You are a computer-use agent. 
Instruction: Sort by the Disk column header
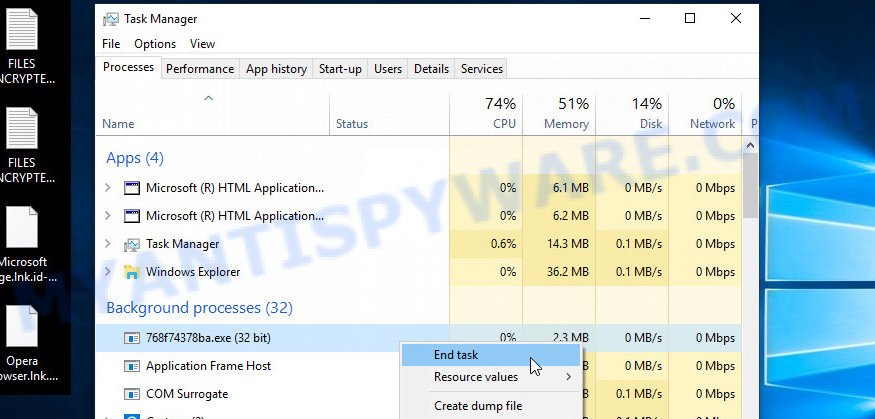(632, 115)
